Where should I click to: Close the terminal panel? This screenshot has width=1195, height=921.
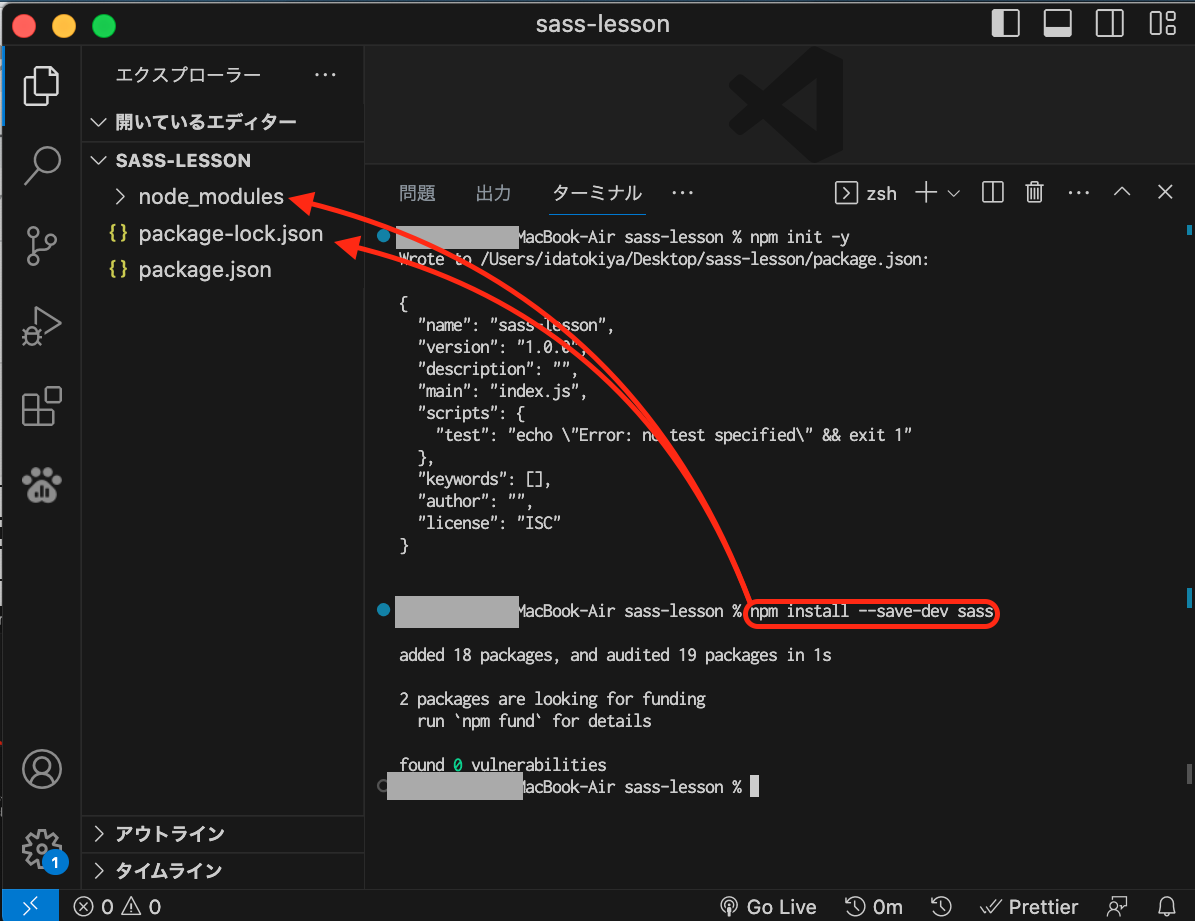1165,191
